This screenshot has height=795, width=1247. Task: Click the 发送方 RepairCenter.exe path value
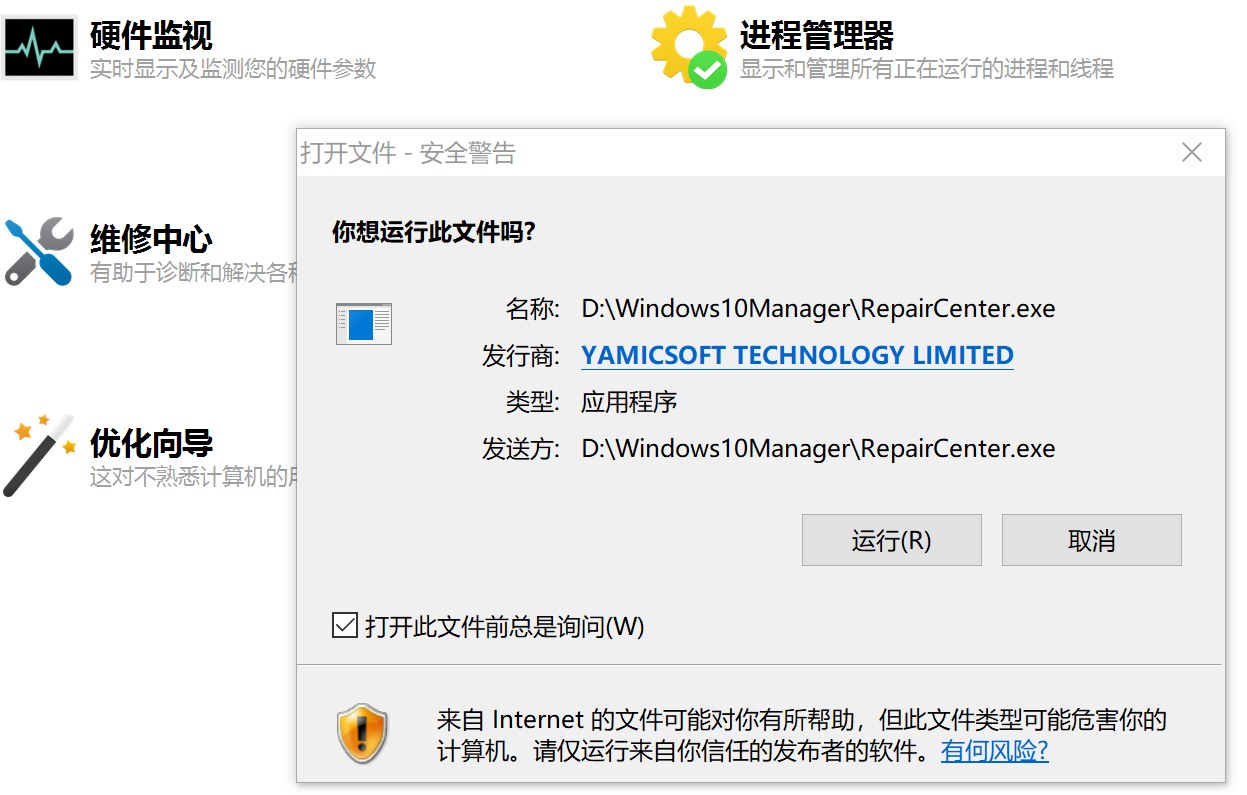[819, 449]
